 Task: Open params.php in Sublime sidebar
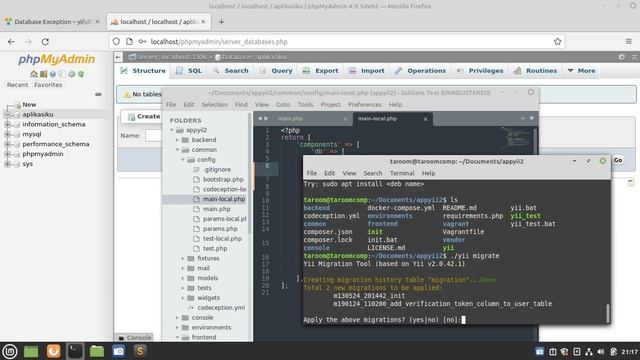click(220, 229)
